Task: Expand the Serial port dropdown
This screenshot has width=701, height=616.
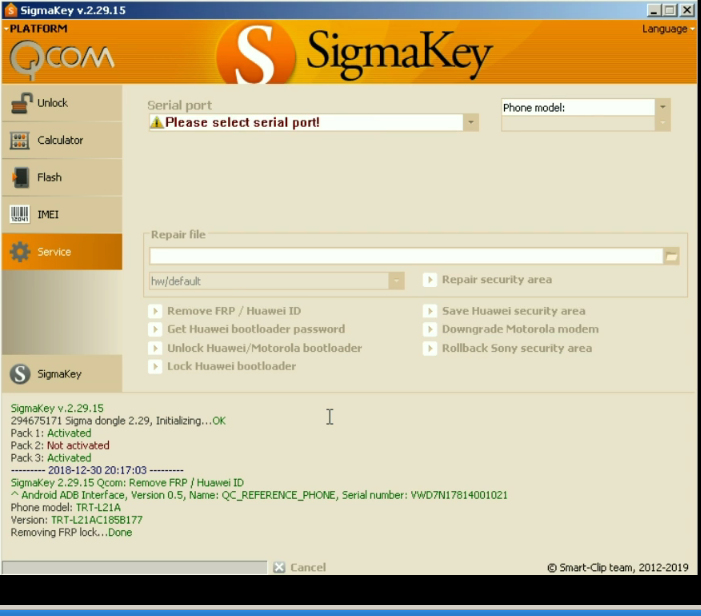Action: click(x=471, y=122)
